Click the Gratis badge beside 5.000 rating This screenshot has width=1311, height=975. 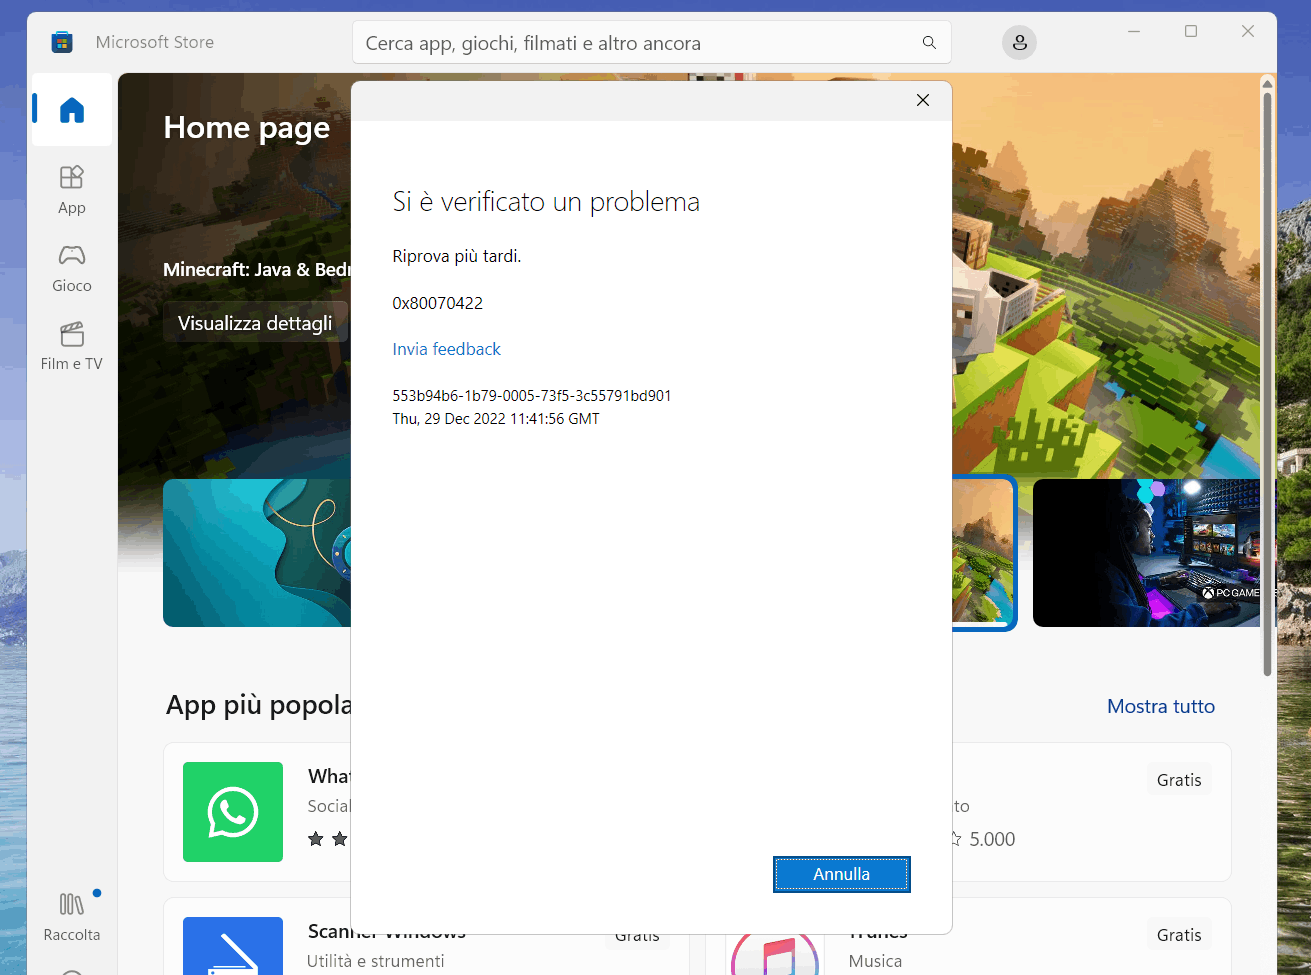pyautogui.click(x=1179, y=780)
